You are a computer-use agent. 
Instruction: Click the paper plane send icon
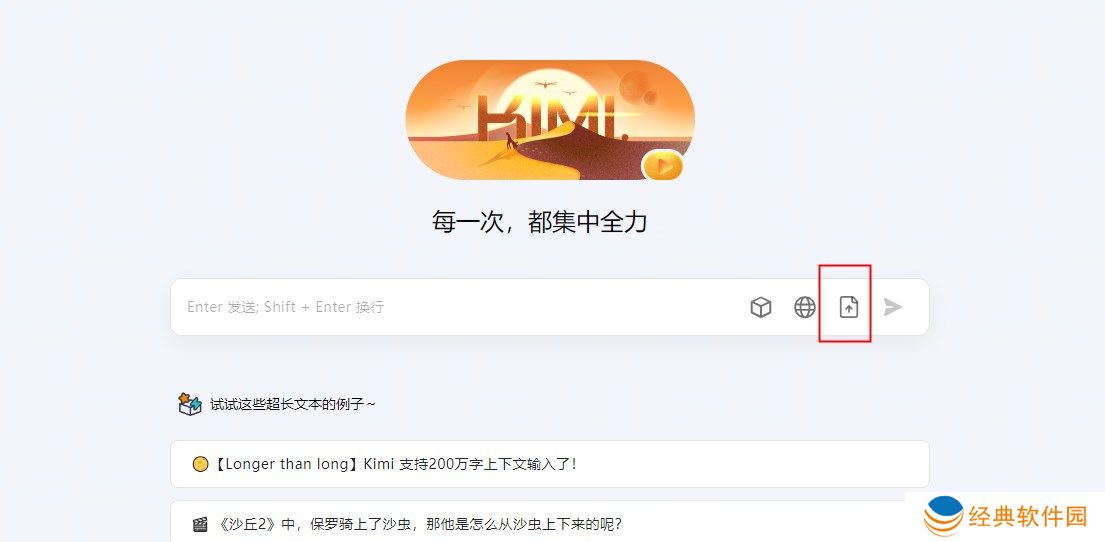click(x=893, y=307)
